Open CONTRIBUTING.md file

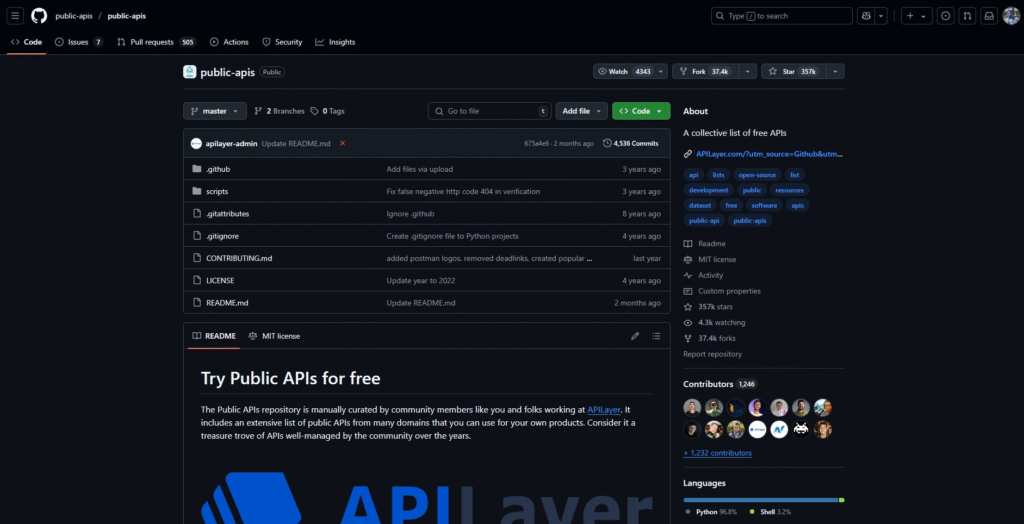[x=239, y=258]
